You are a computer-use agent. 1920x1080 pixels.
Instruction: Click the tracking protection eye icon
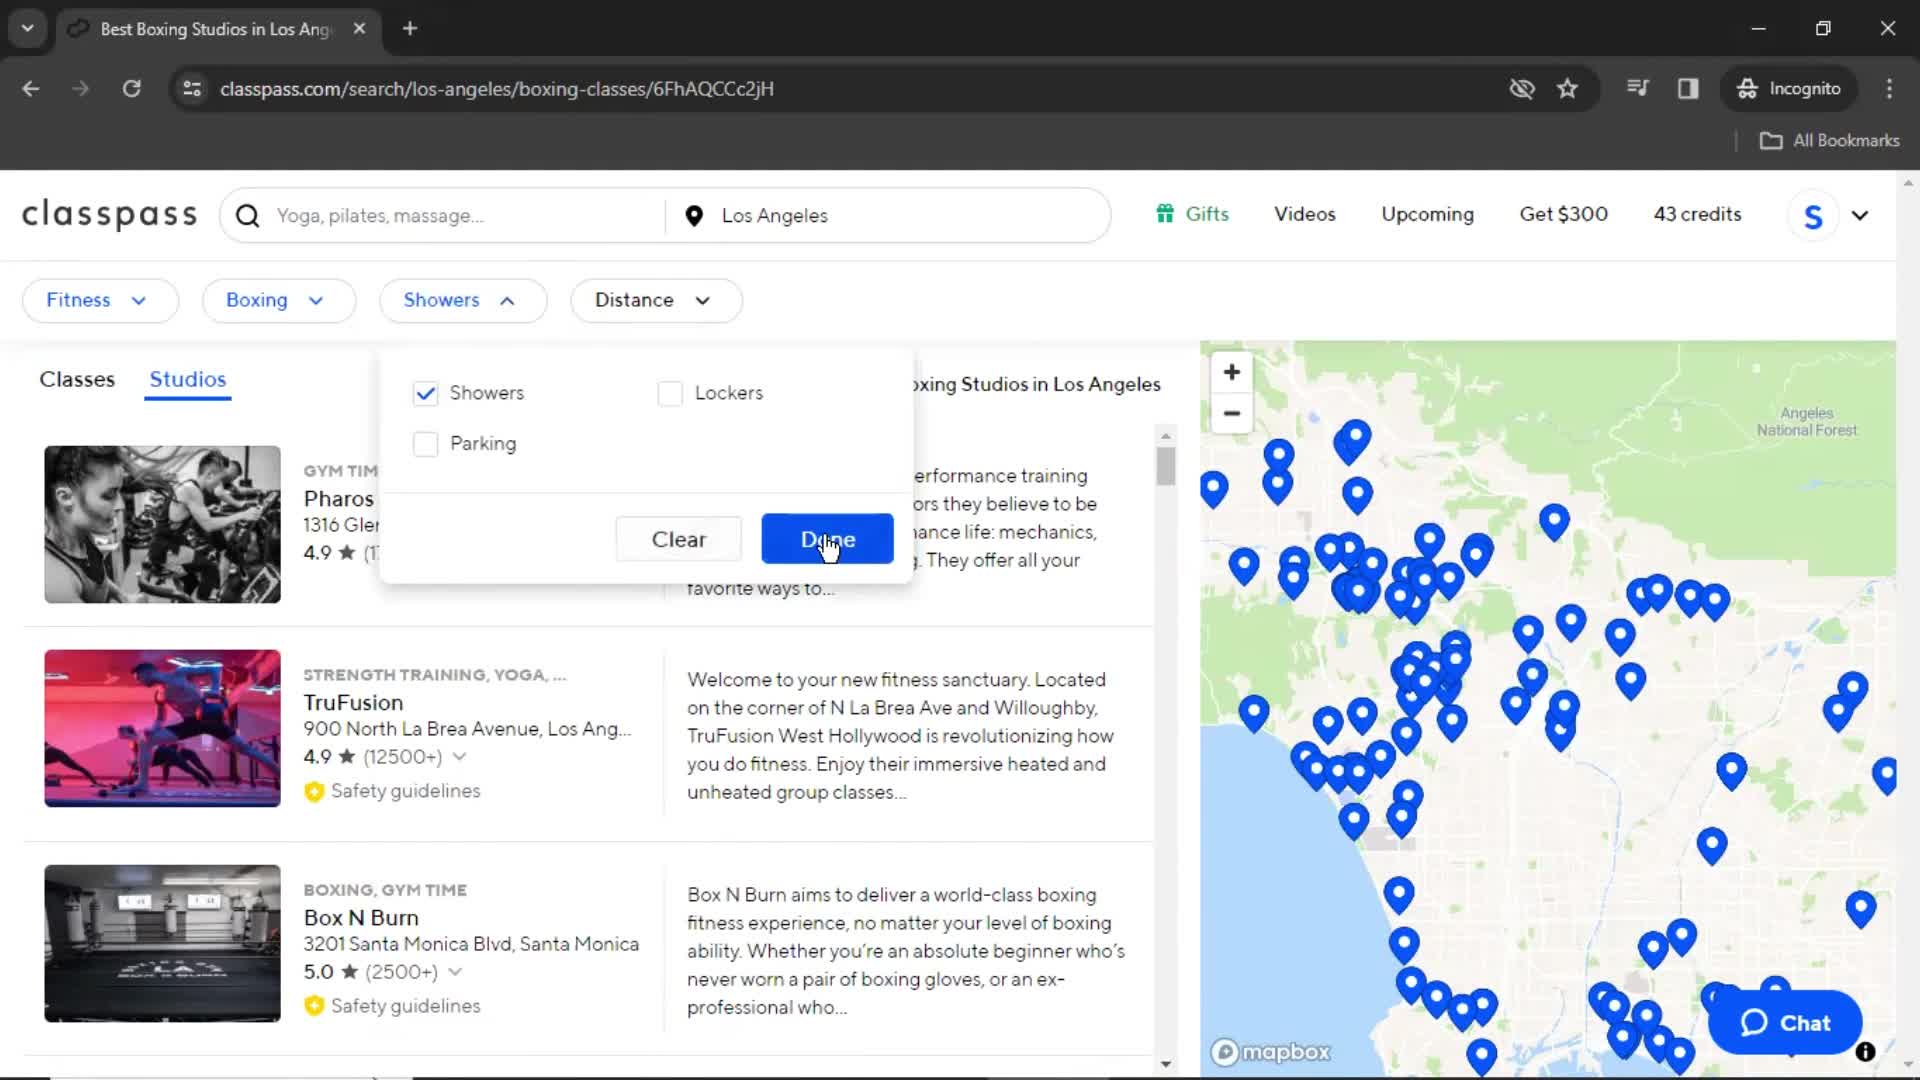tap(1522, 89)
